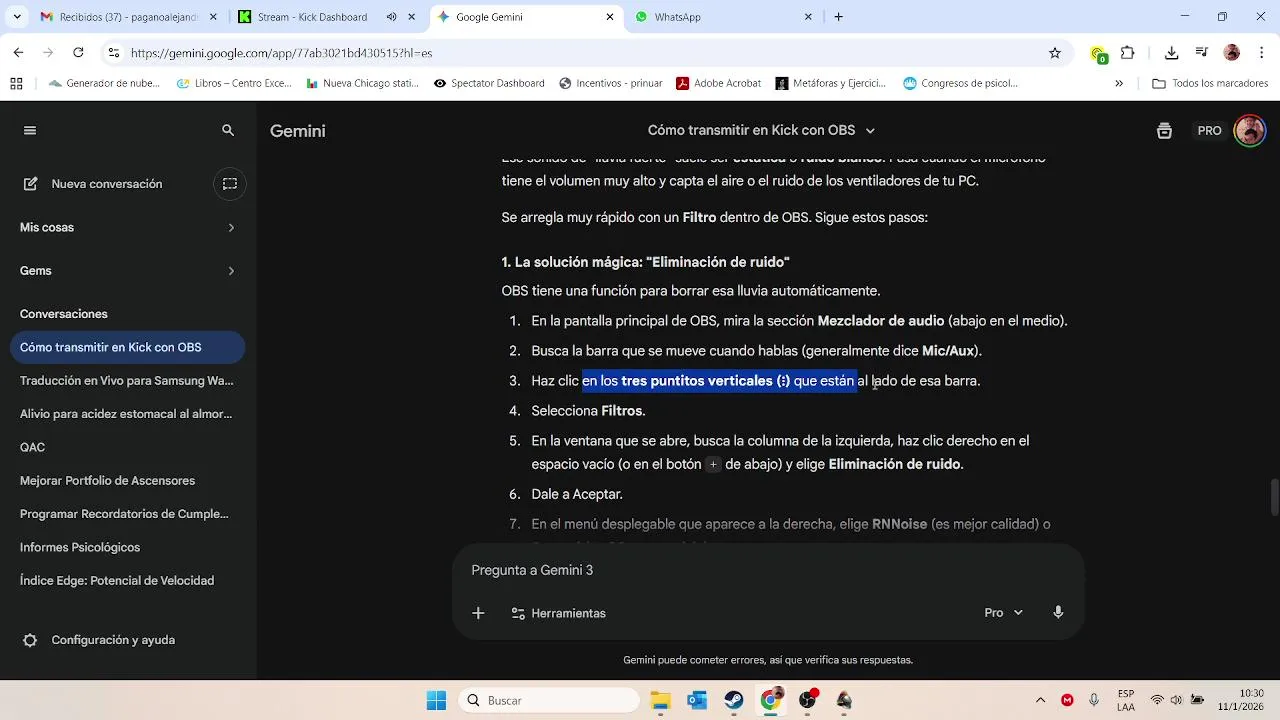Click the Herramientas button
This screenshot has height=720, width=1280.
[558, 613]
